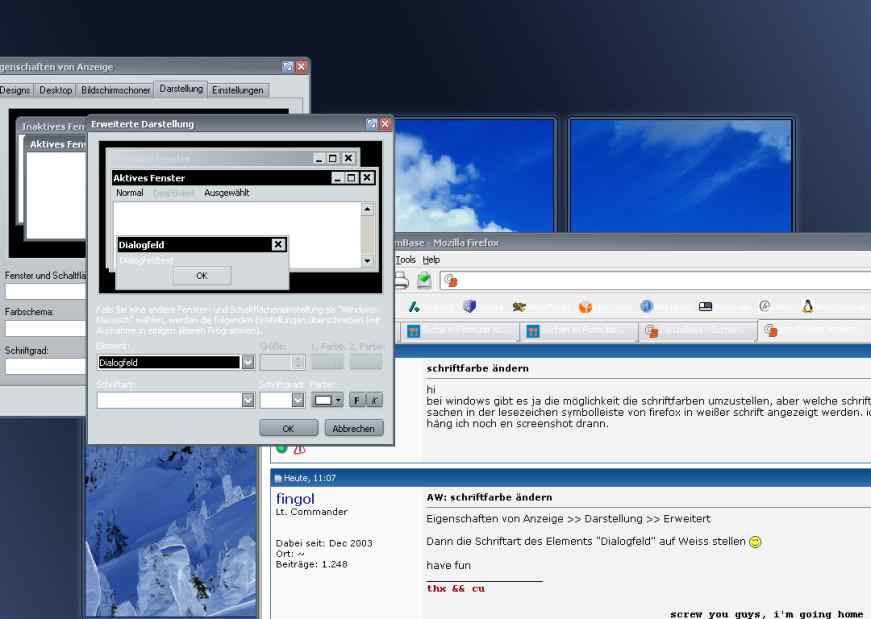The width and height of the screenshot is (871, 619).
Task: Click OK in Erweiterte Darstellung dialog
Action: (288, 428)
